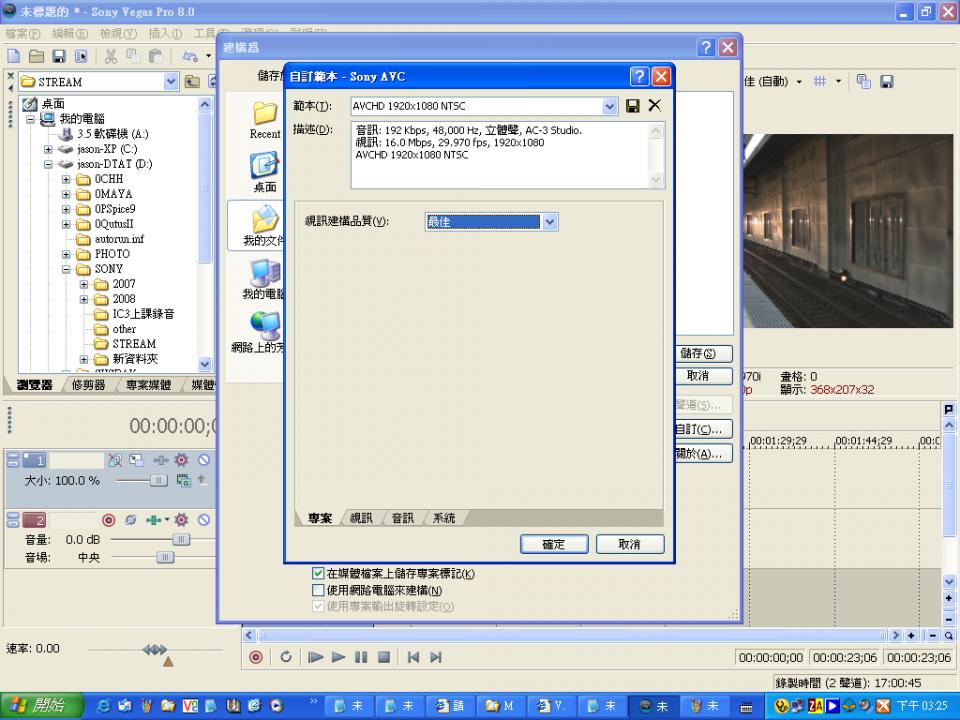The width and height of the screenshot is (960, 720).
Task: Click Copy snapshot to clipboard icon above preview
Action: (x=864, y=81)
